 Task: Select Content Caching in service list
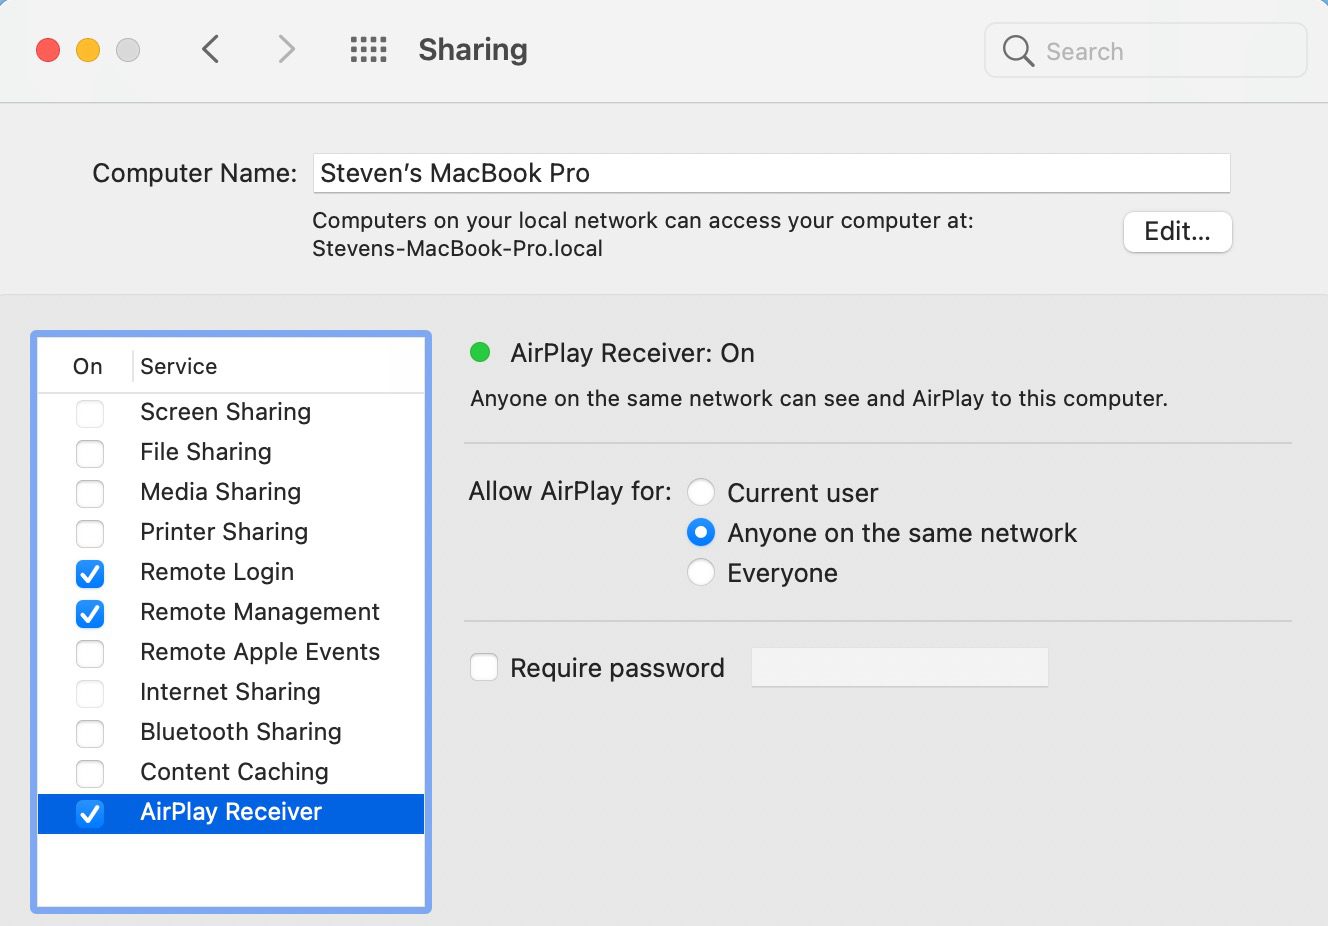(x=234, y=772)
